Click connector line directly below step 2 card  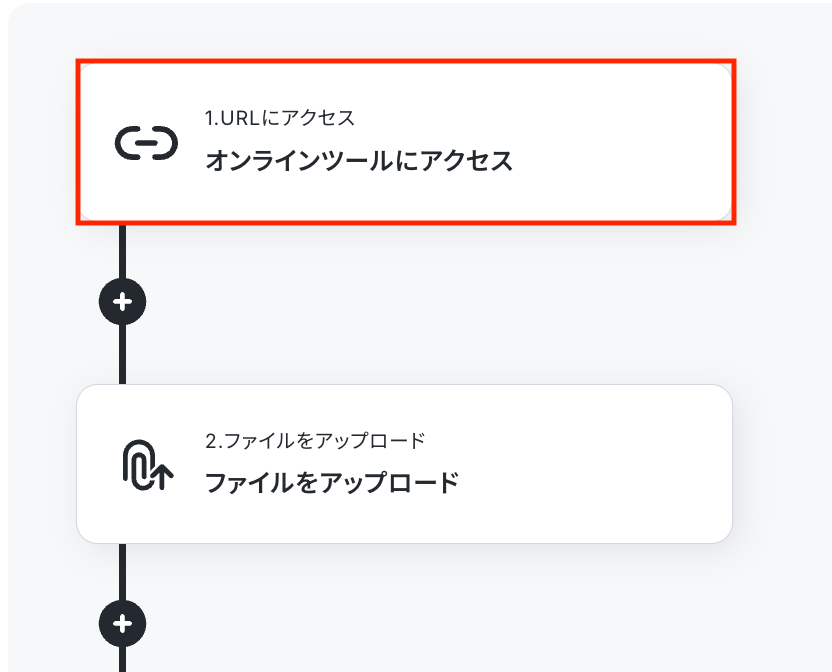click(x=123, y=572)
